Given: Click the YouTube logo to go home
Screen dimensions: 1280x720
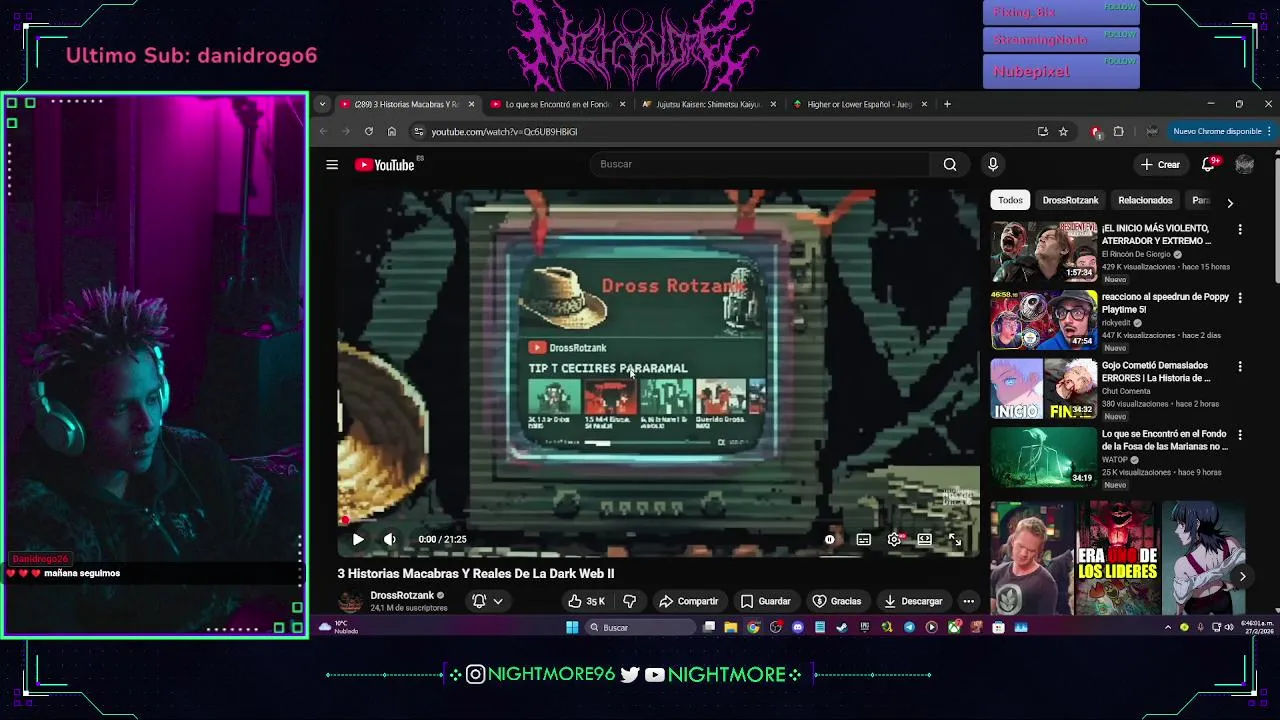Looking at the screenshot, I should point(385,165).
